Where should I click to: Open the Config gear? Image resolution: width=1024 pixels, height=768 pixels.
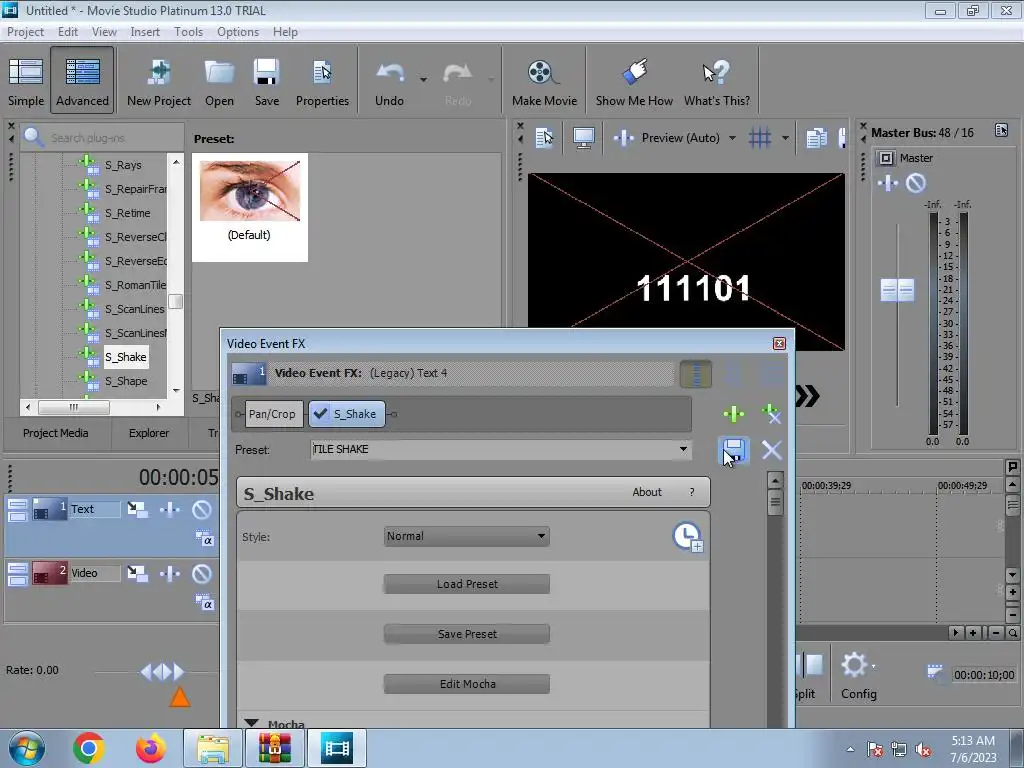[x=858, y=677]
